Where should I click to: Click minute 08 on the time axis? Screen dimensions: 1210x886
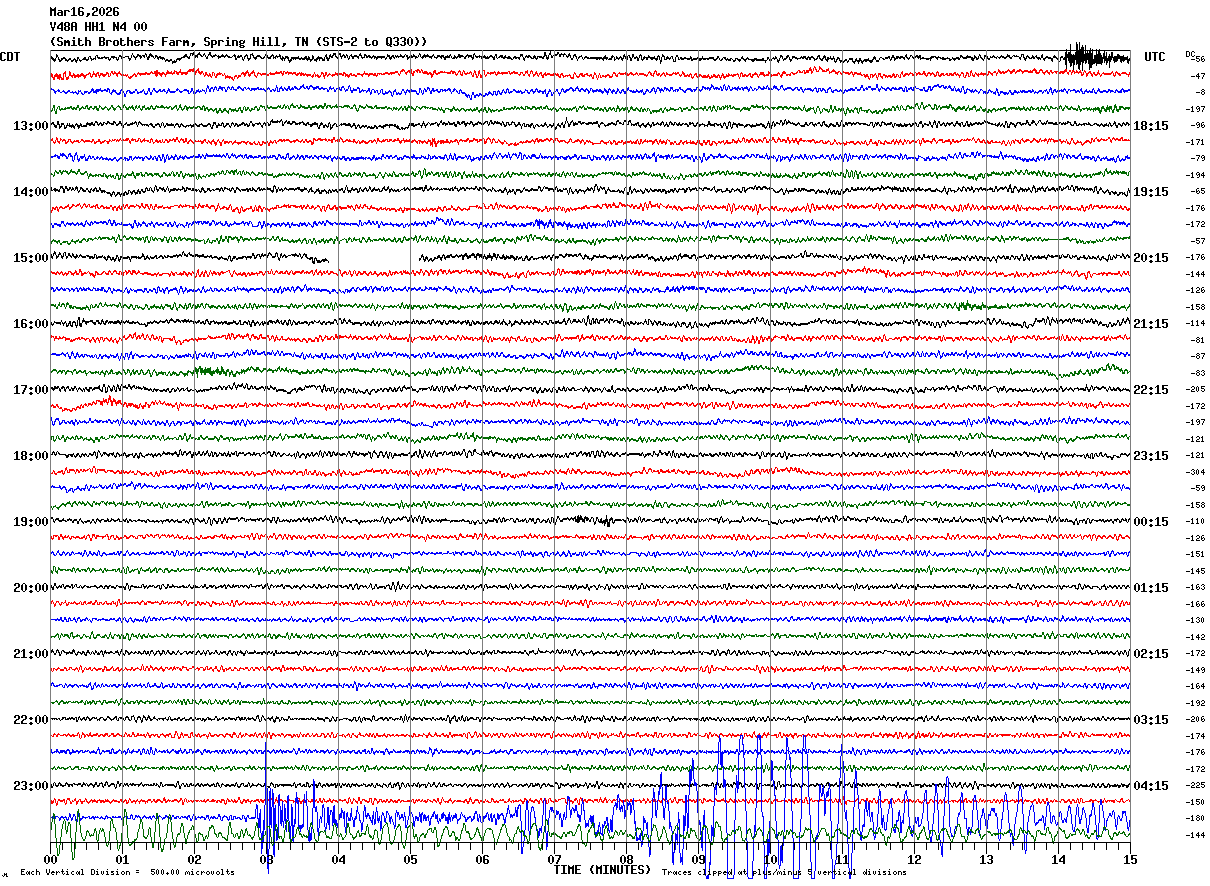[x=627, y=860]
